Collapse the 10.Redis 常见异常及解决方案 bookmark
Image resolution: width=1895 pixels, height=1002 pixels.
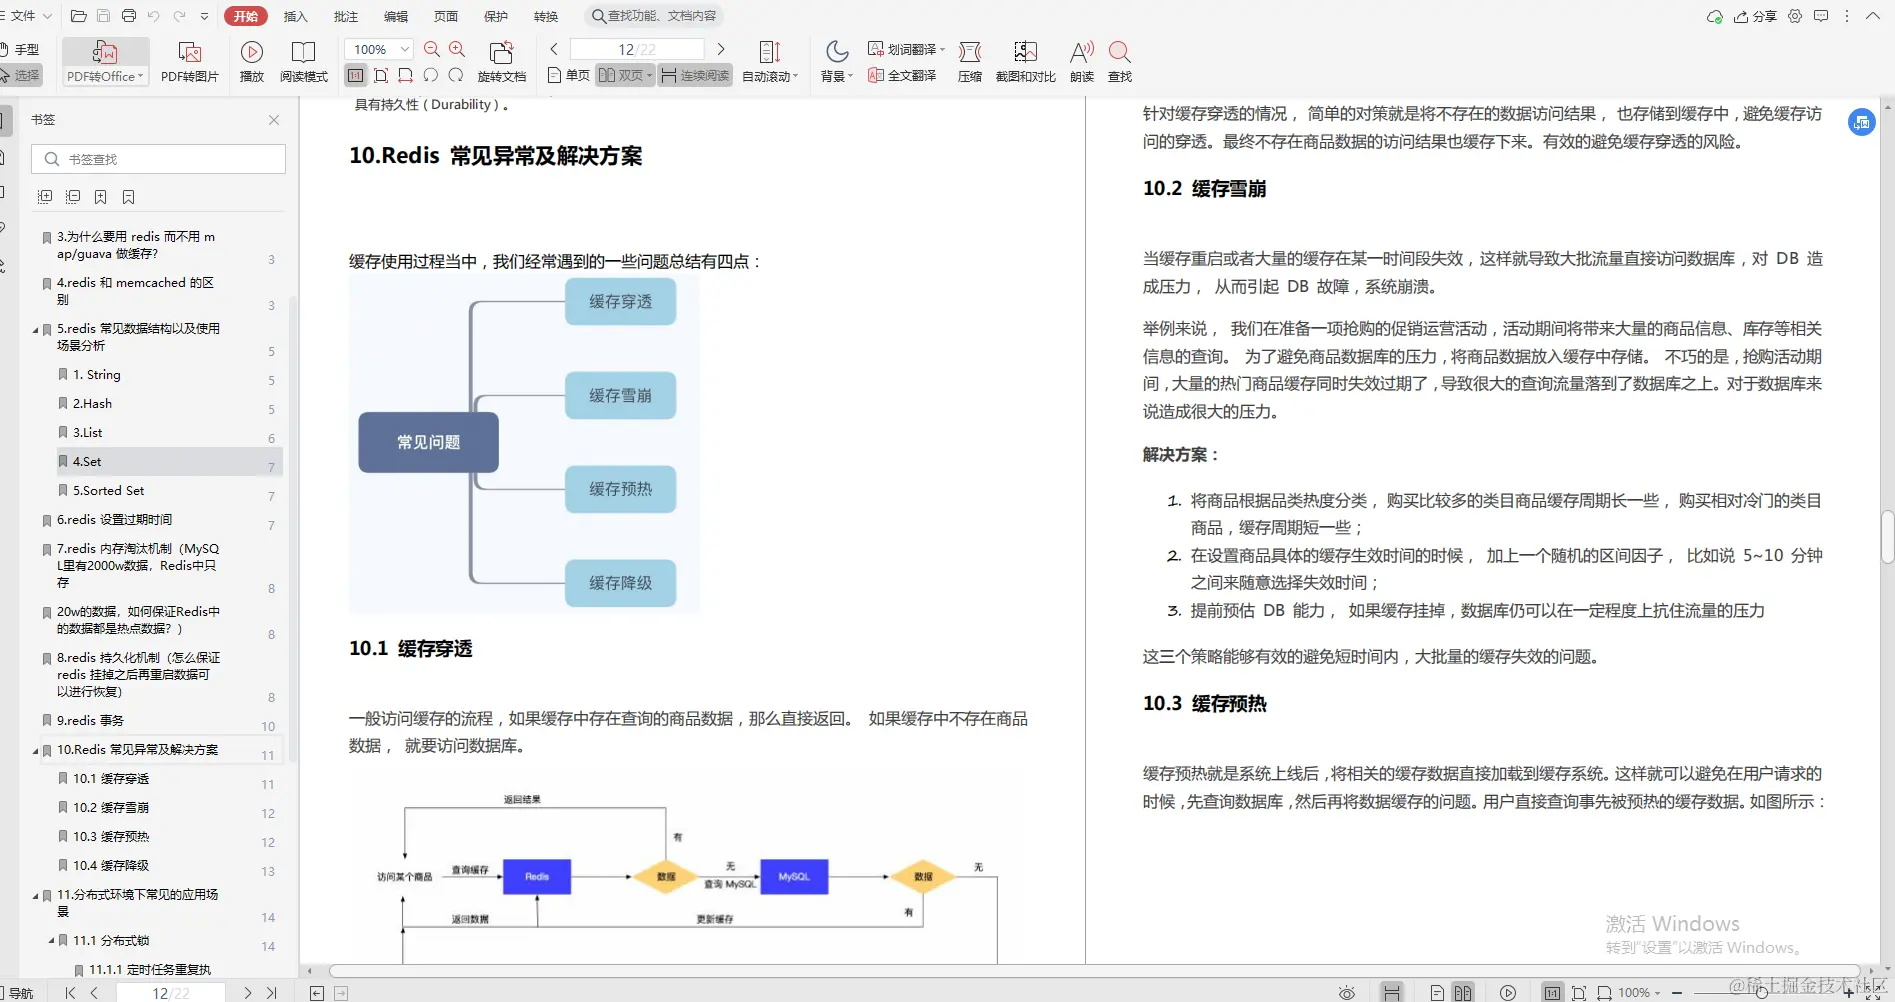[x=36, y=749]
